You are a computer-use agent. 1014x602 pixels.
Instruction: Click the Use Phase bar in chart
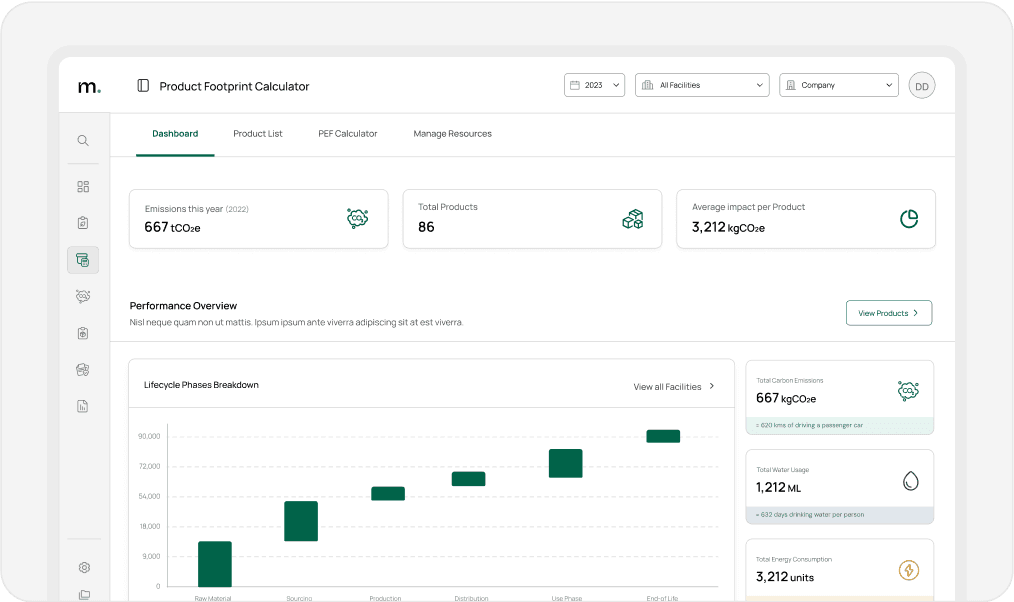coord(565,463)
